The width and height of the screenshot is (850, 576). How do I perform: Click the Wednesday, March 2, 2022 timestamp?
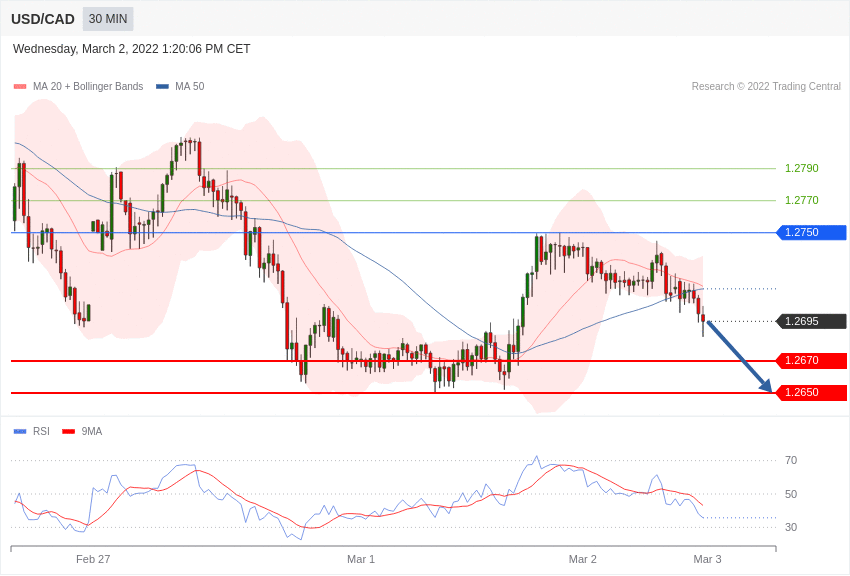(x=131, y=49)
